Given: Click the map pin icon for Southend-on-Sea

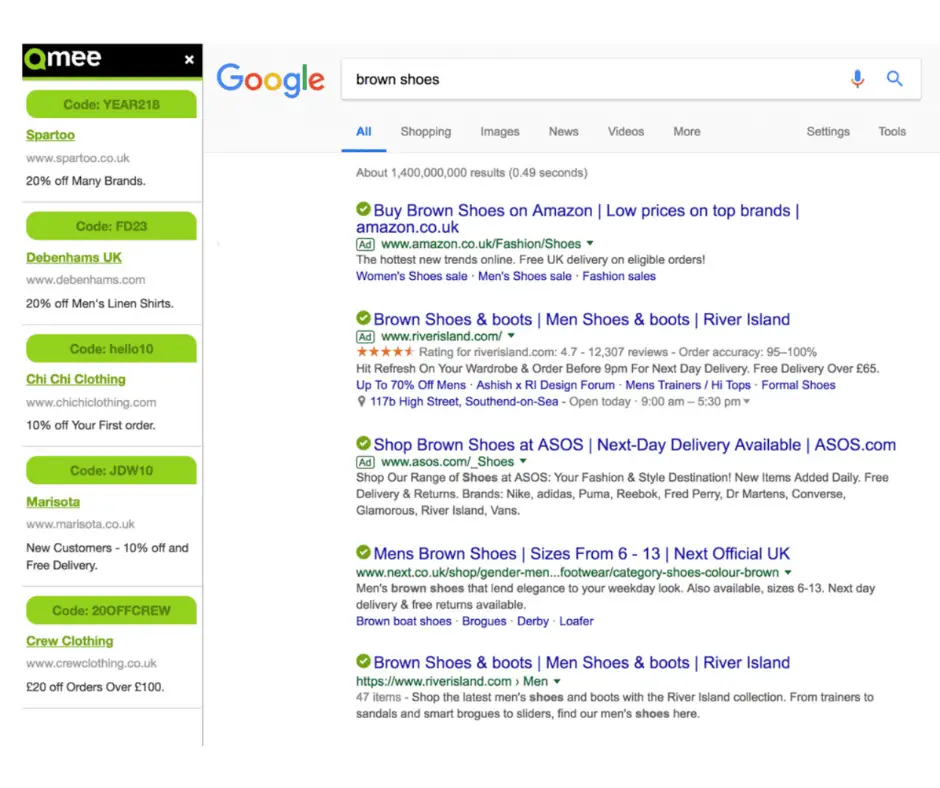Looking at the screenshot, I should [361, 401].
